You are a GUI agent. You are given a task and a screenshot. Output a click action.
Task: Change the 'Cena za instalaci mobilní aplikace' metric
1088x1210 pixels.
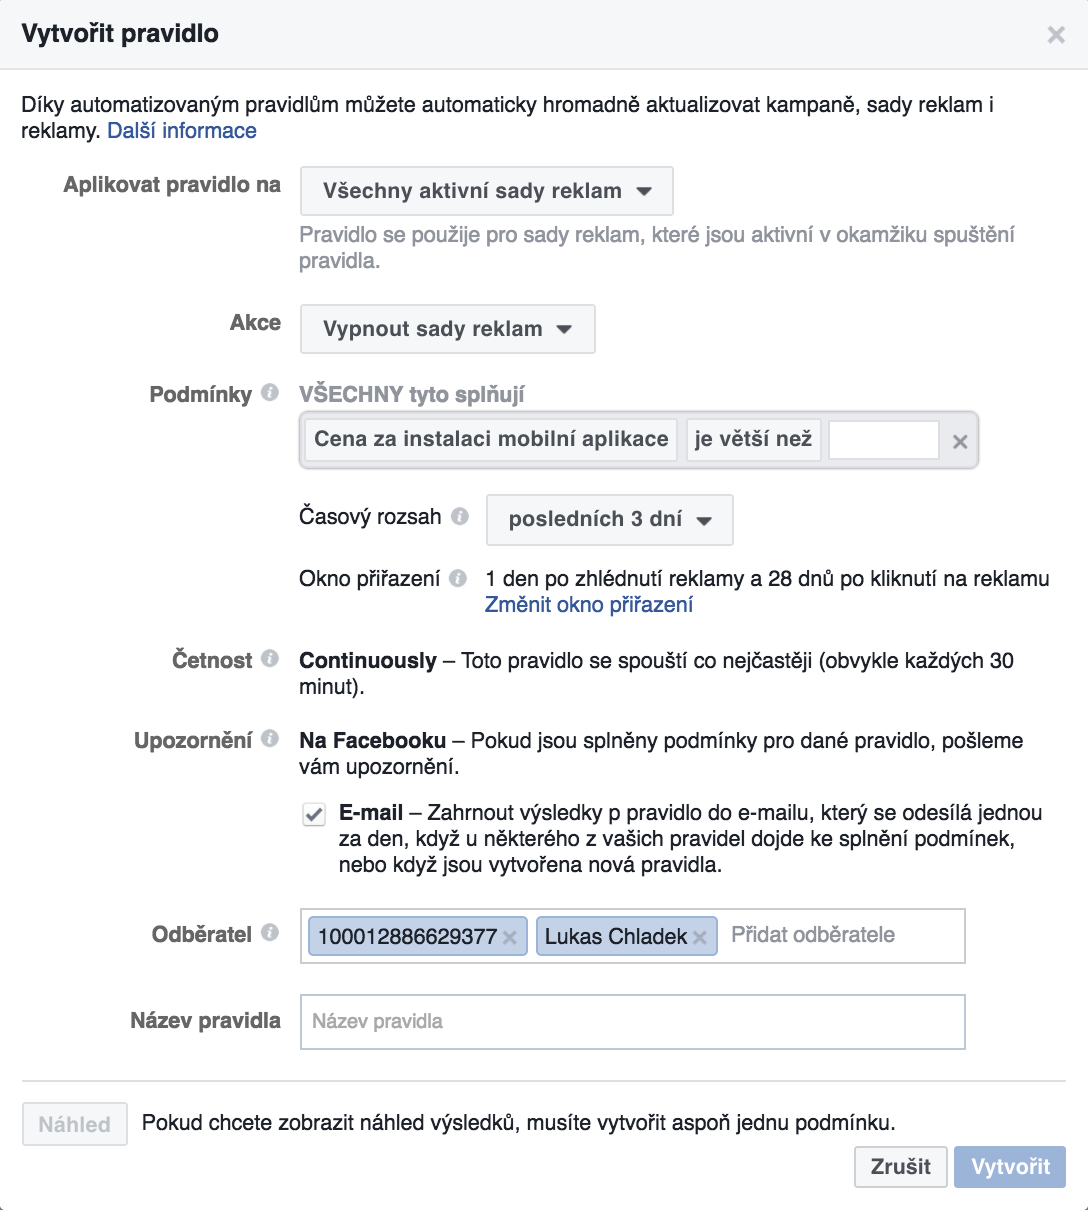[x=491, y=439]
